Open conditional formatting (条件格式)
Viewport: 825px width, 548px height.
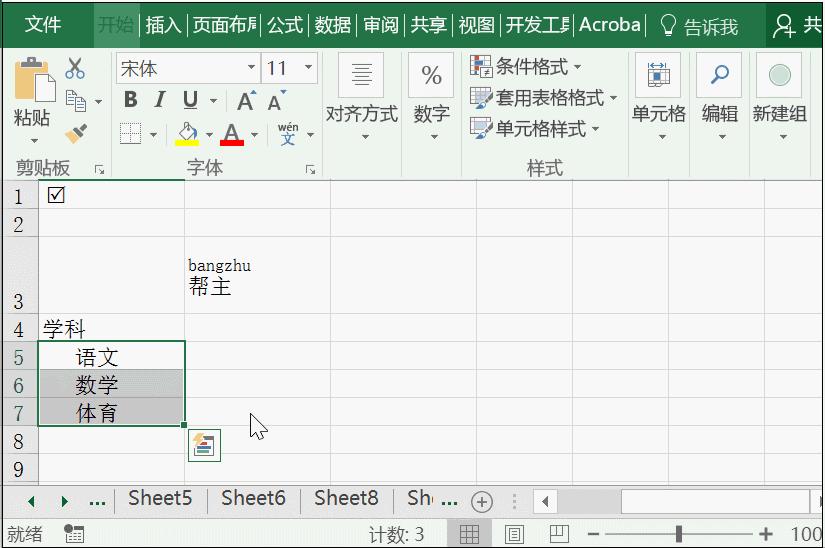pos(525,67)
